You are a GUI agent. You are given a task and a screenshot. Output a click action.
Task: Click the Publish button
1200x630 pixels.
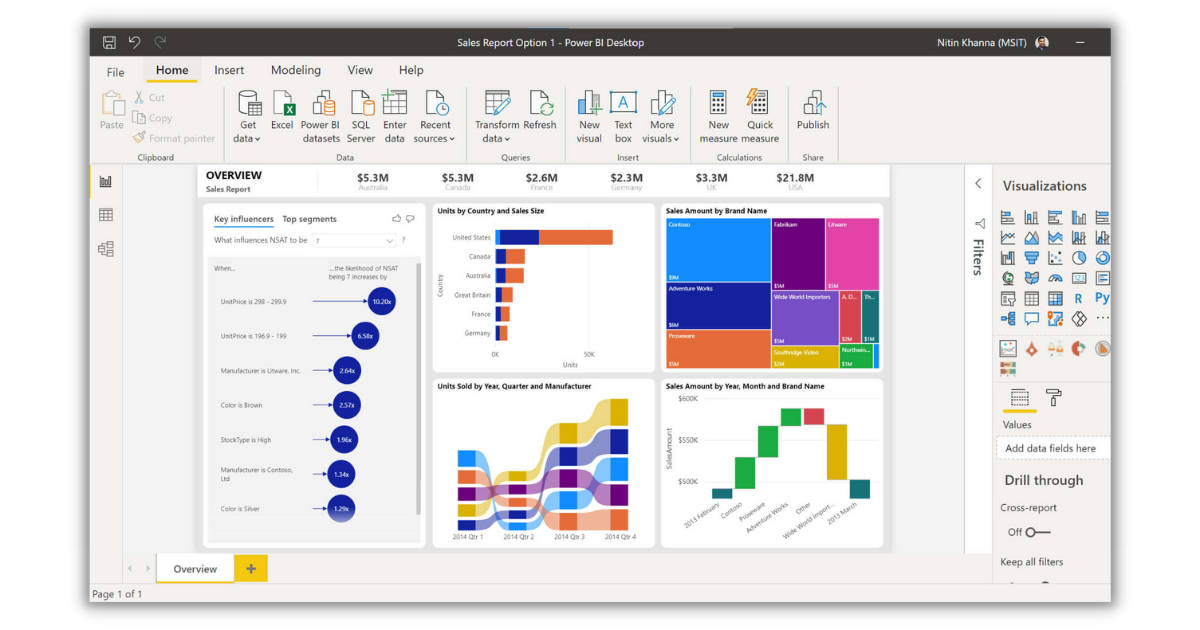pos(813,112)
